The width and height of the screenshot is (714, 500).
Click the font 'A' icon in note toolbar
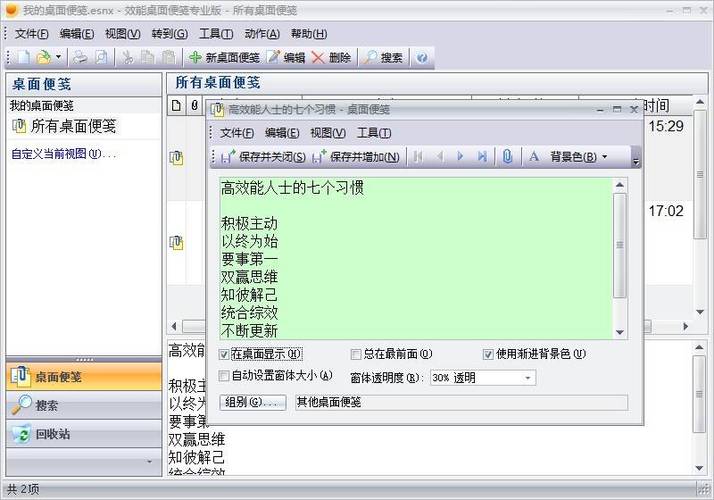pyautogui.click(x=534, y=157)
